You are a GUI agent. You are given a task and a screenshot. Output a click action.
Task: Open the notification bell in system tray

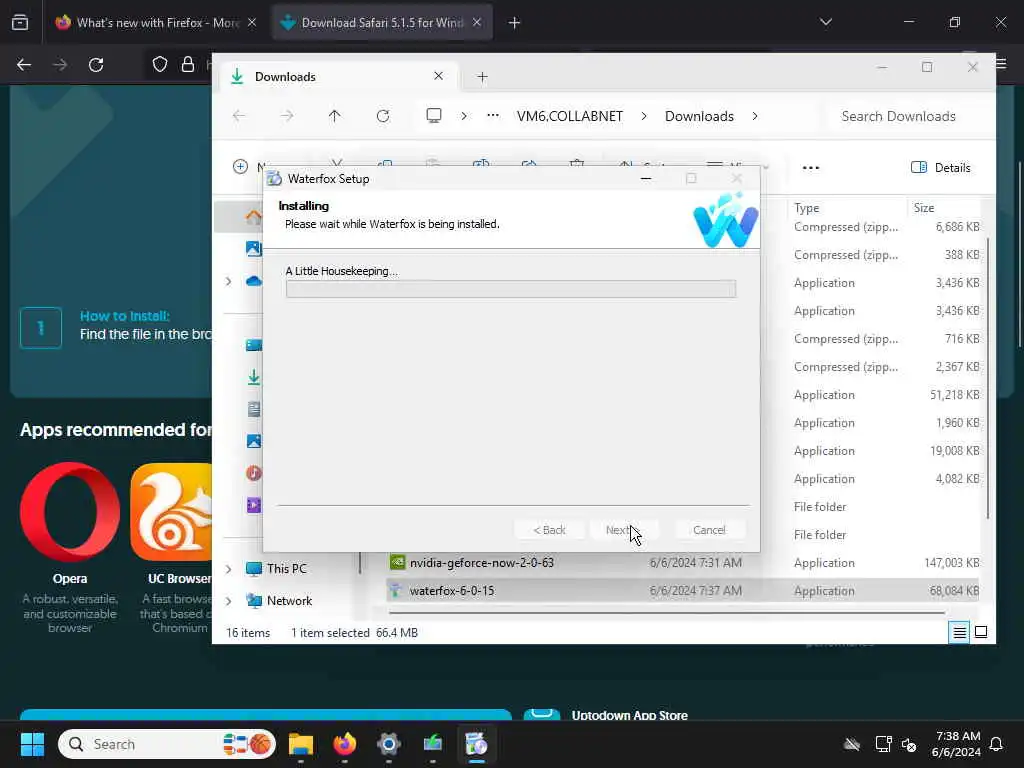tap(997, 744)
